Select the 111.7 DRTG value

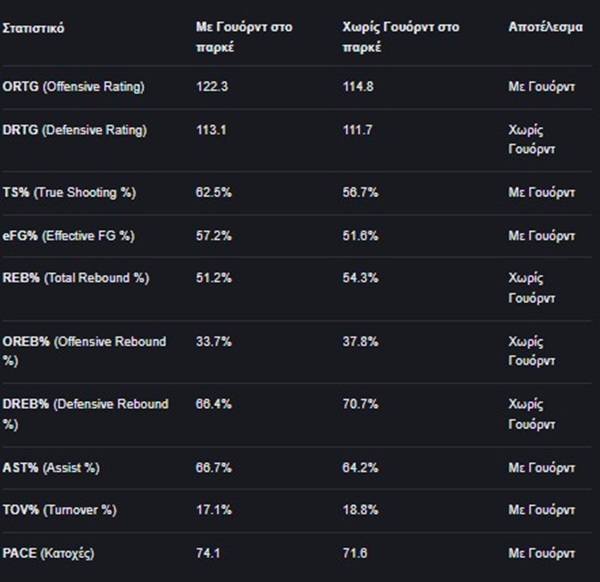[357, 130]
